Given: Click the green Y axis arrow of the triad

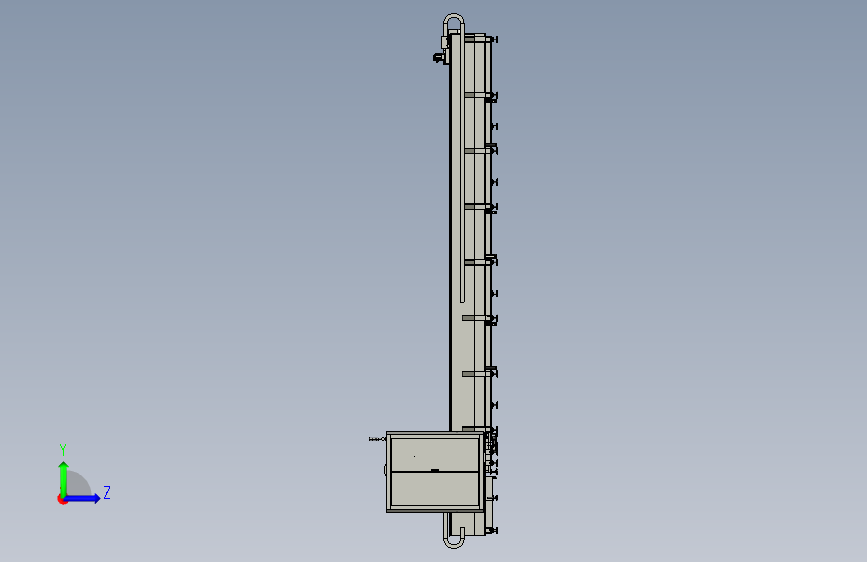Looking at the screenshot, I should [x=64, y=478].
